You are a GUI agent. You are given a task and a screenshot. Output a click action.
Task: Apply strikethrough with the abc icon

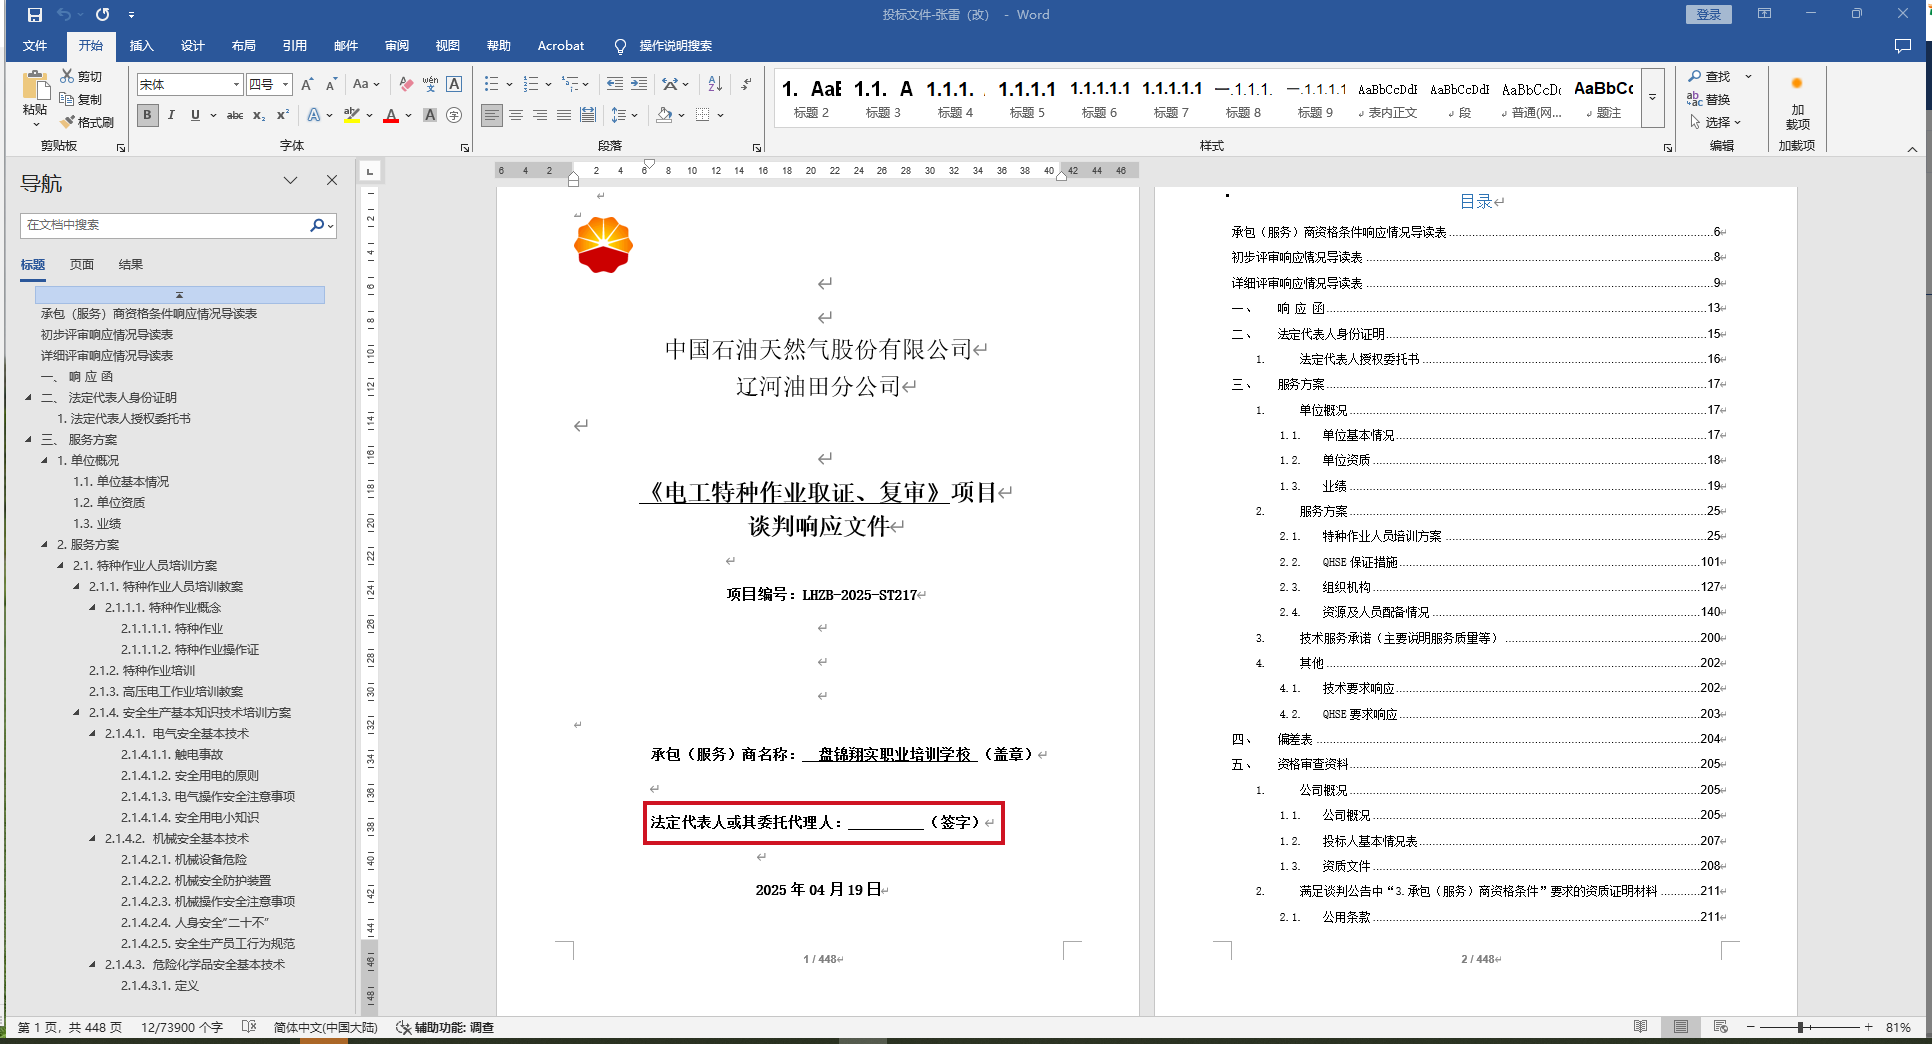point(235,115)
